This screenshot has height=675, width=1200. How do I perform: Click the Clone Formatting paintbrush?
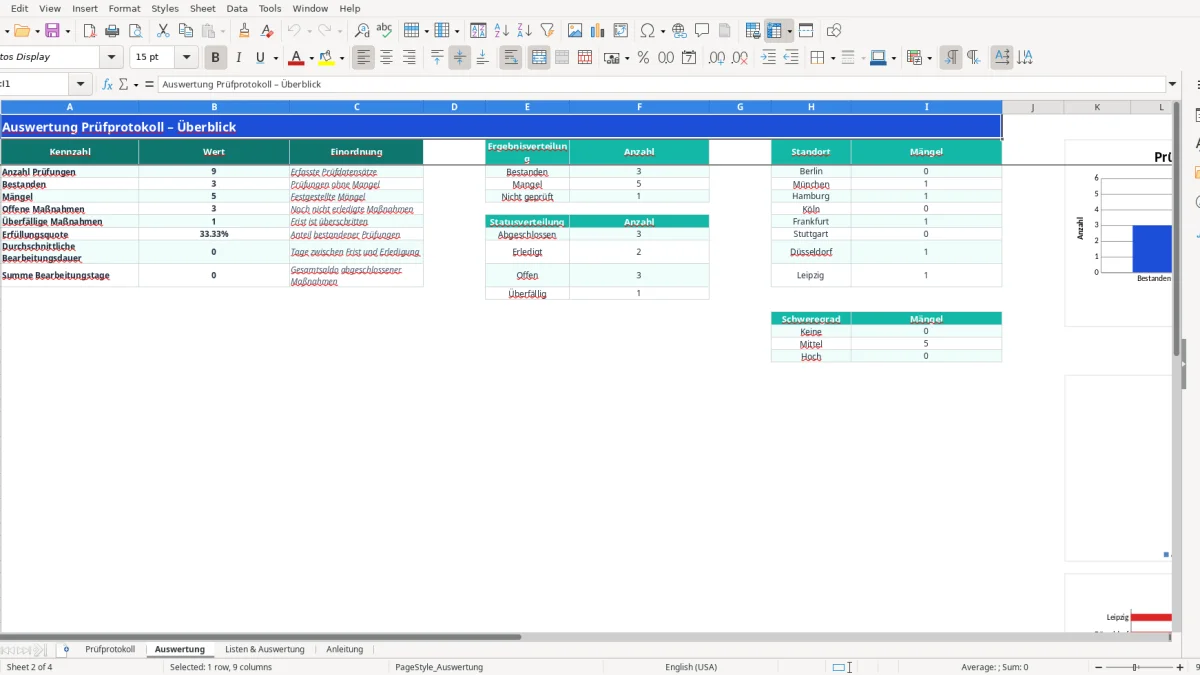(244, 31)
